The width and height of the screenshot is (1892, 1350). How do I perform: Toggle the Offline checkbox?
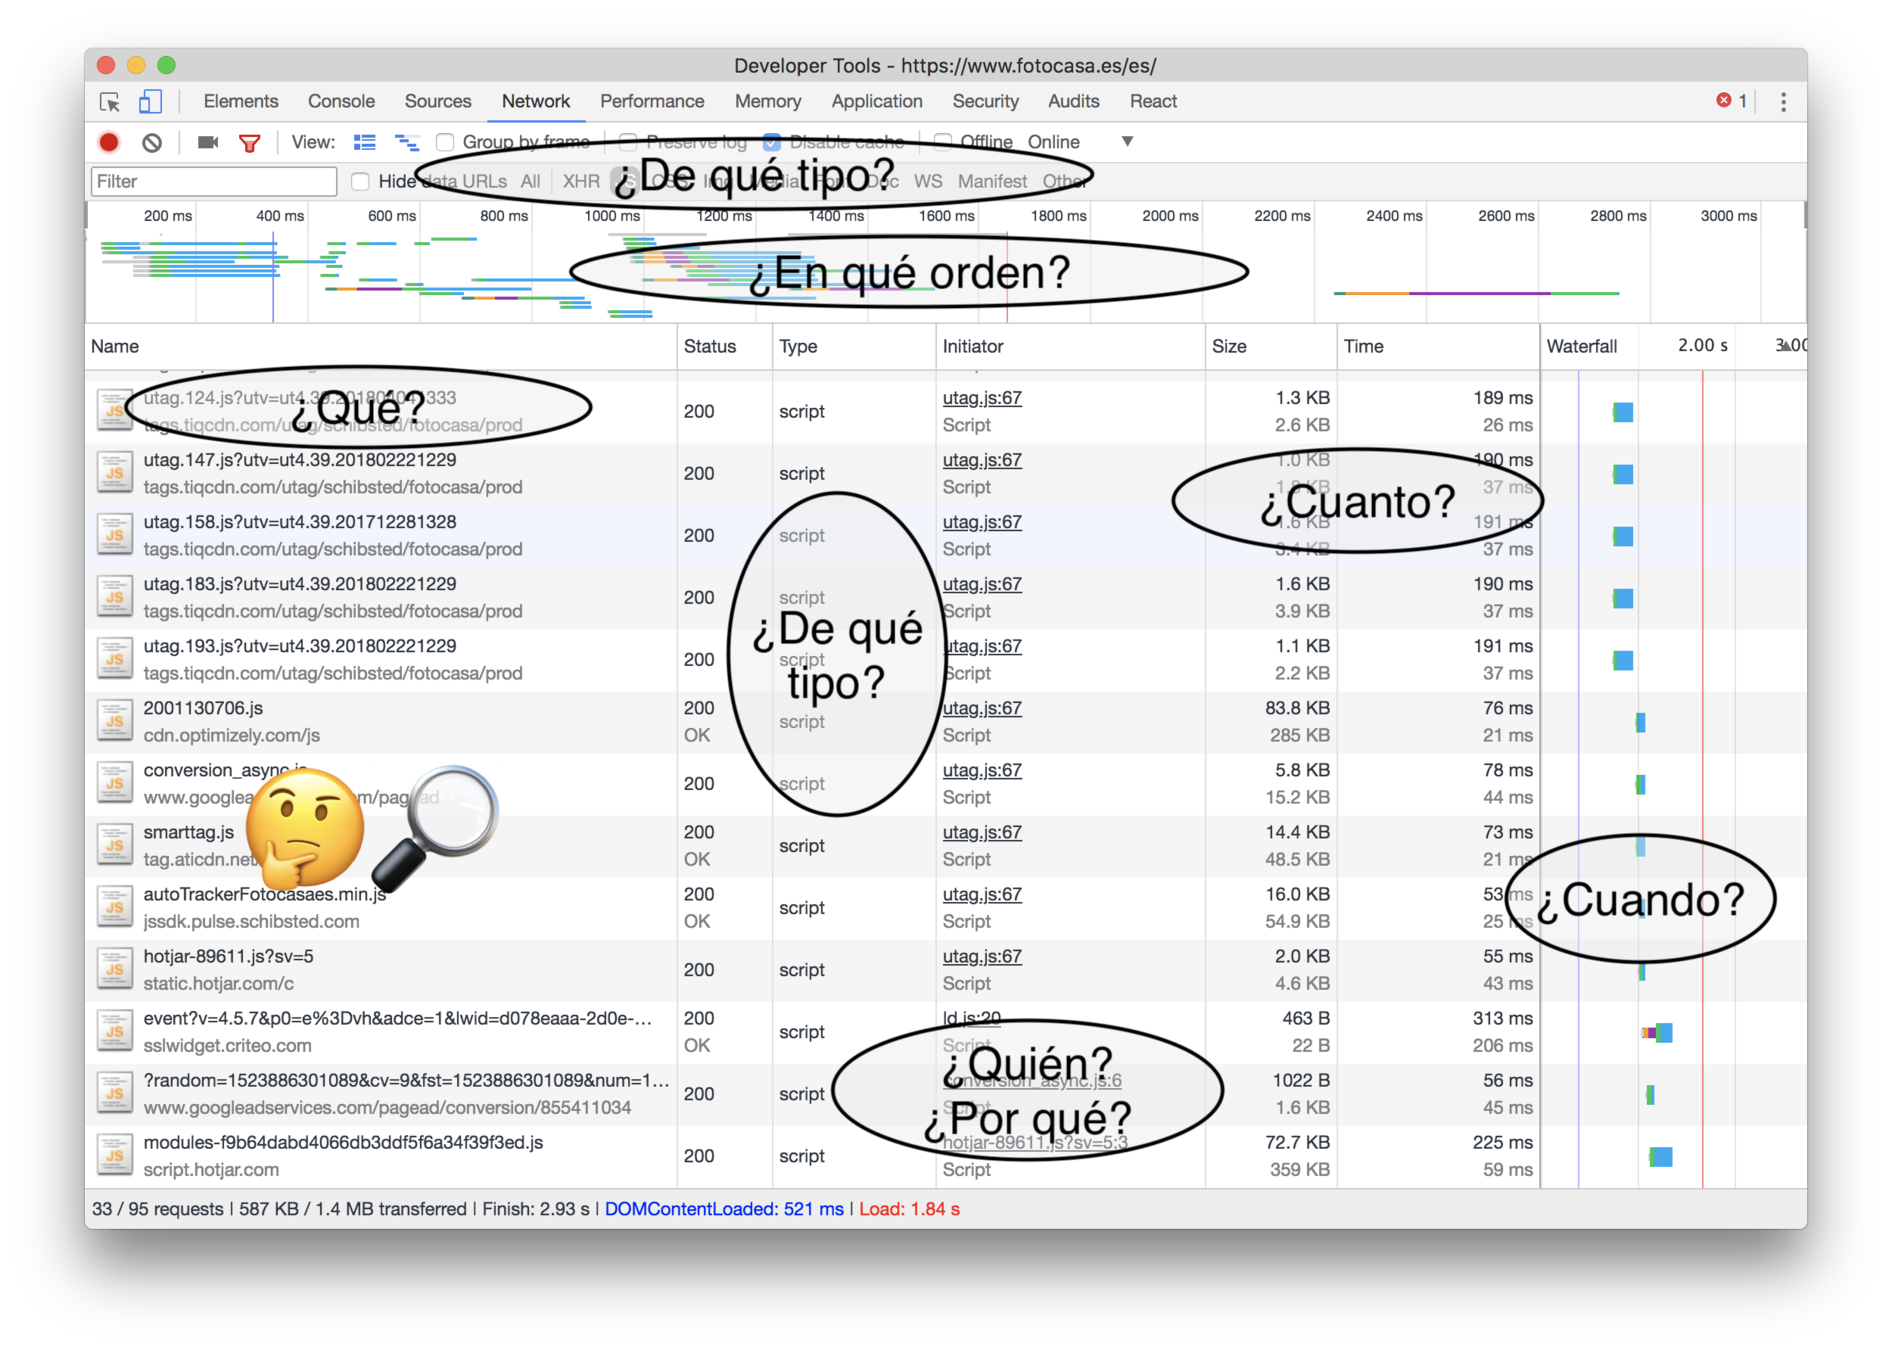942,142
